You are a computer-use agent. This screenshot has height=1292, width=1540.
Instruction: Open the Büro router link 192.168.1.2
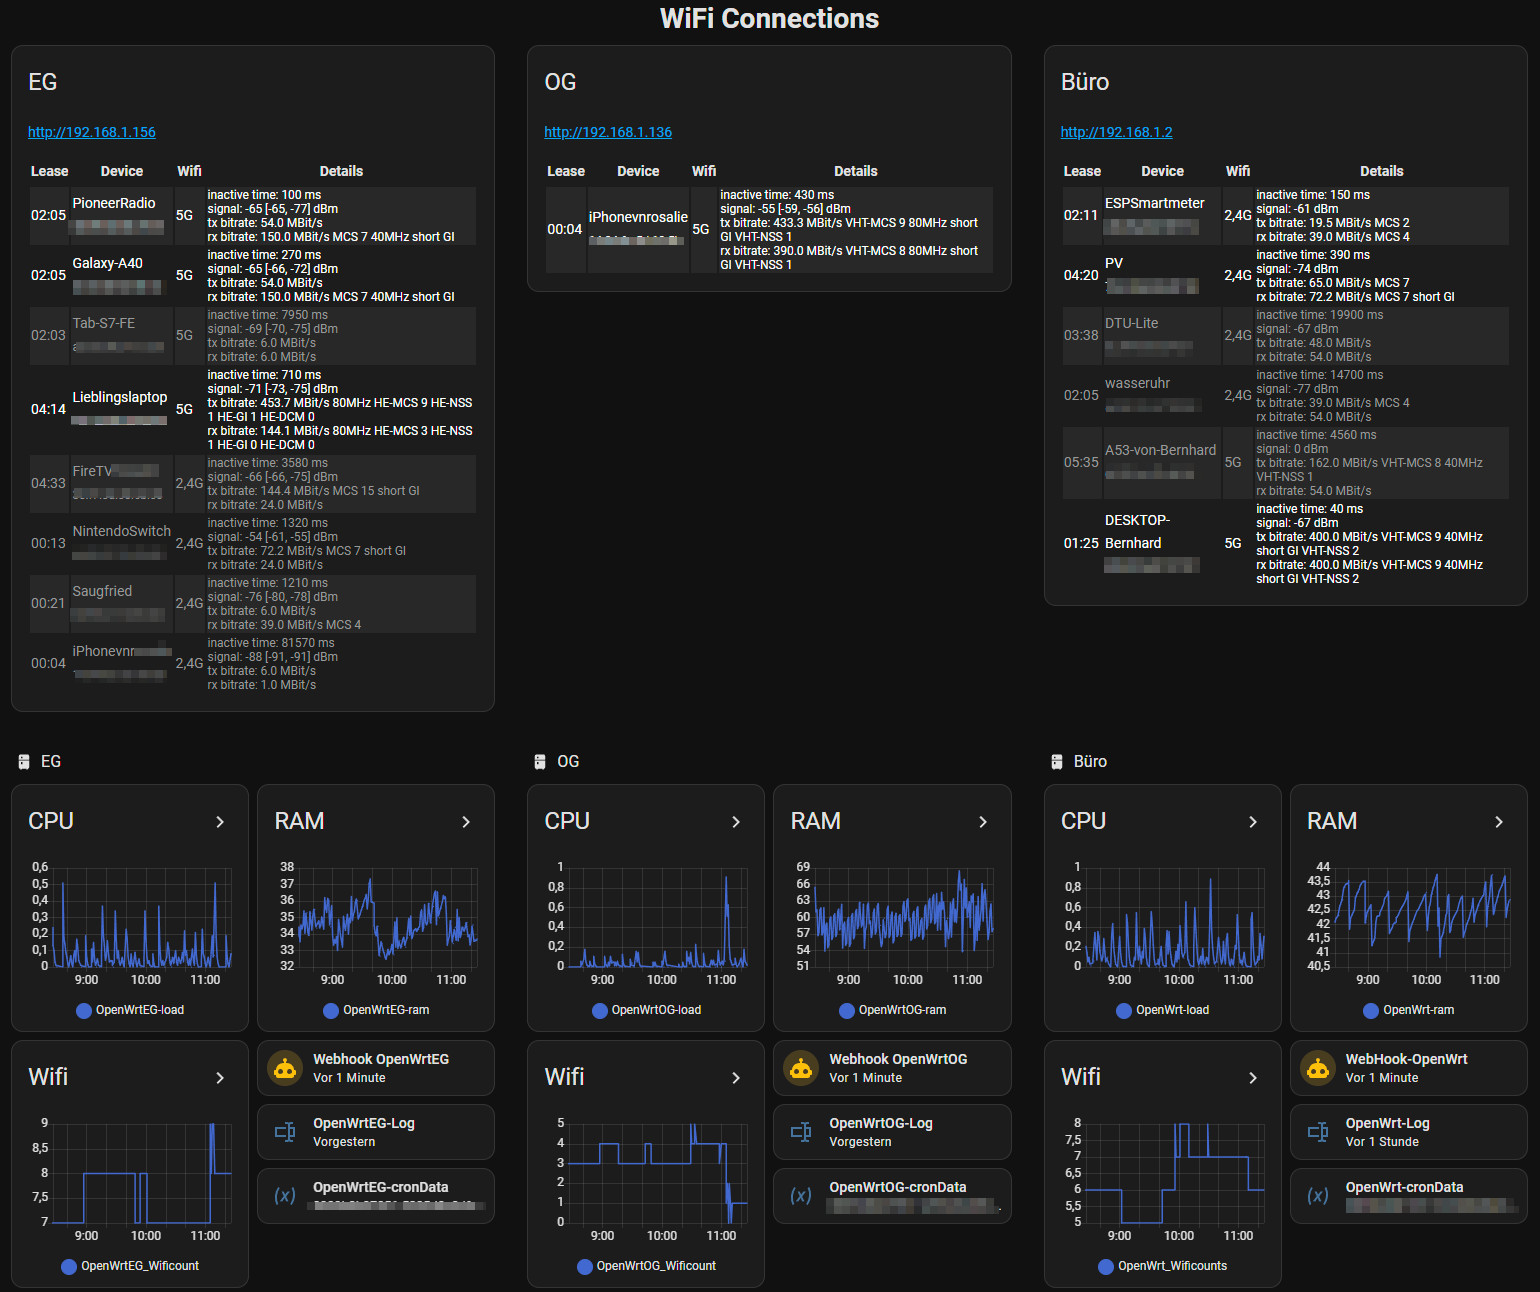click(1116, 132)
